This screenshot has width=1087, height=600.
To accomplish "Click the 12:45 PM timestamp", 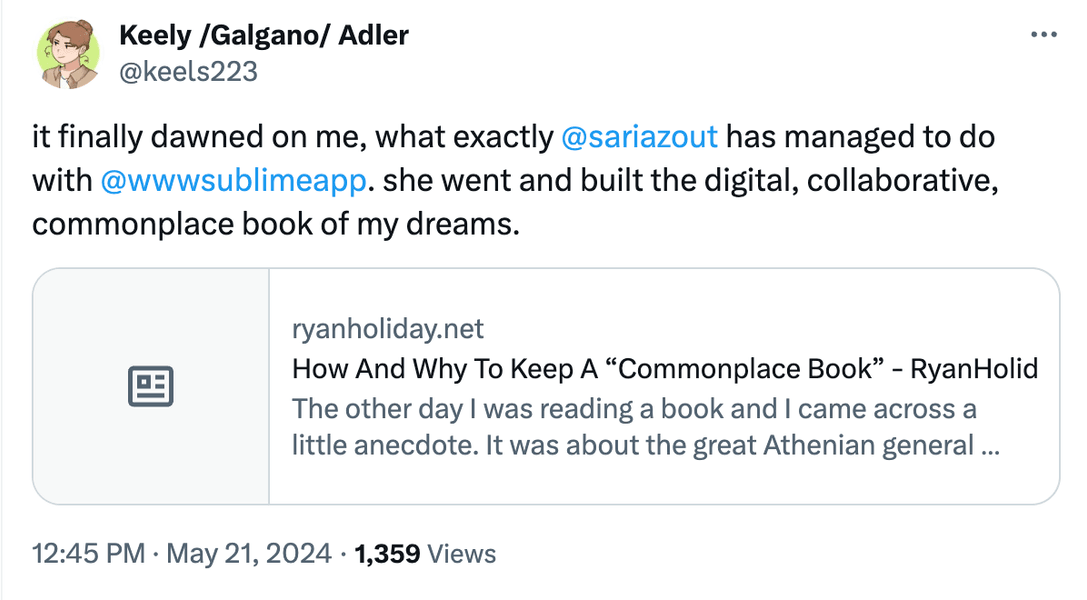I will click(89, 554).
